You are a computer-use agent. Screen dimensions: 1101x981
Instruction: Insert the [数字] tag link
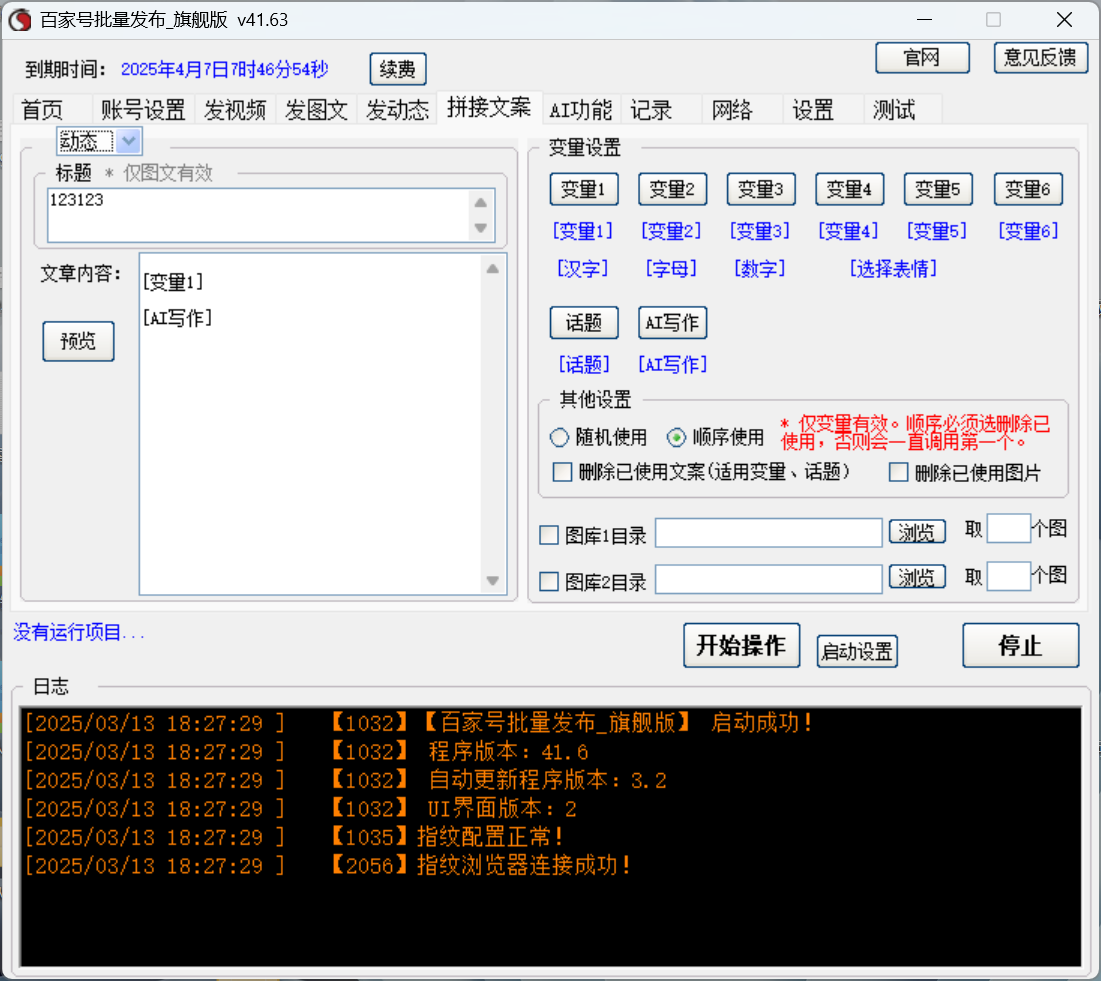[x=760, y=268]
